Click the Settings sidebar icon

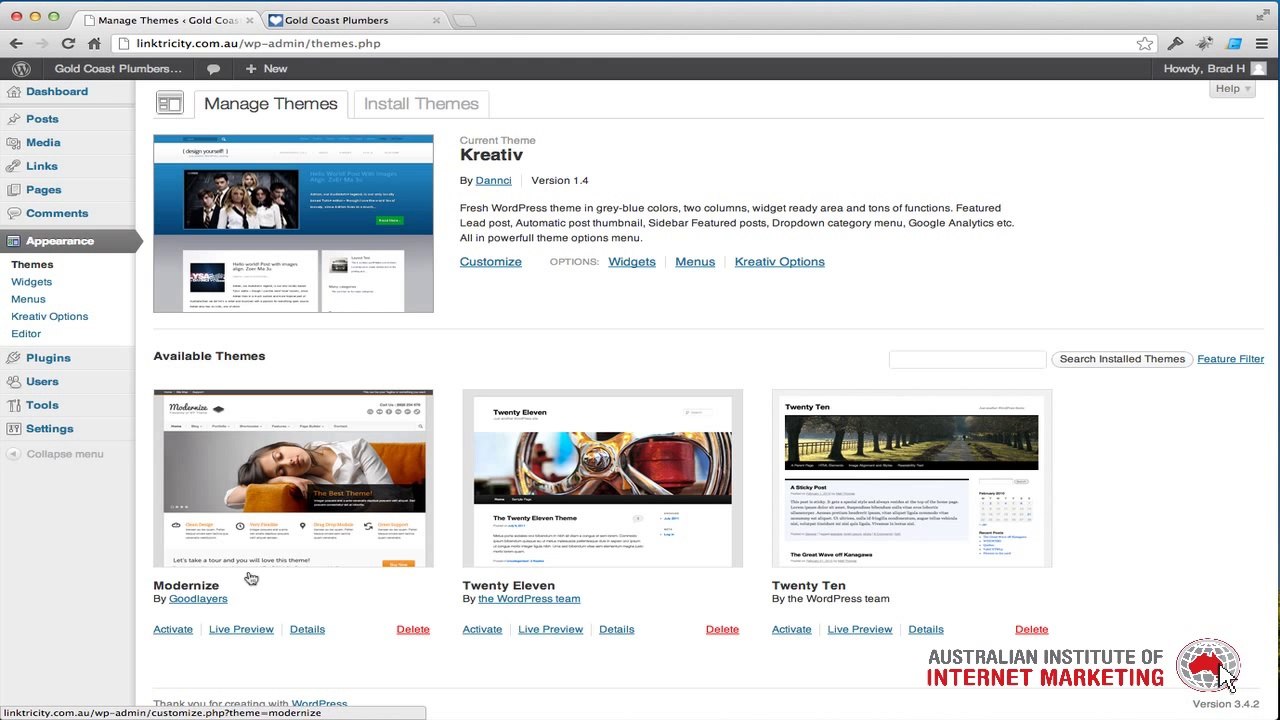(x=13, y=429)
